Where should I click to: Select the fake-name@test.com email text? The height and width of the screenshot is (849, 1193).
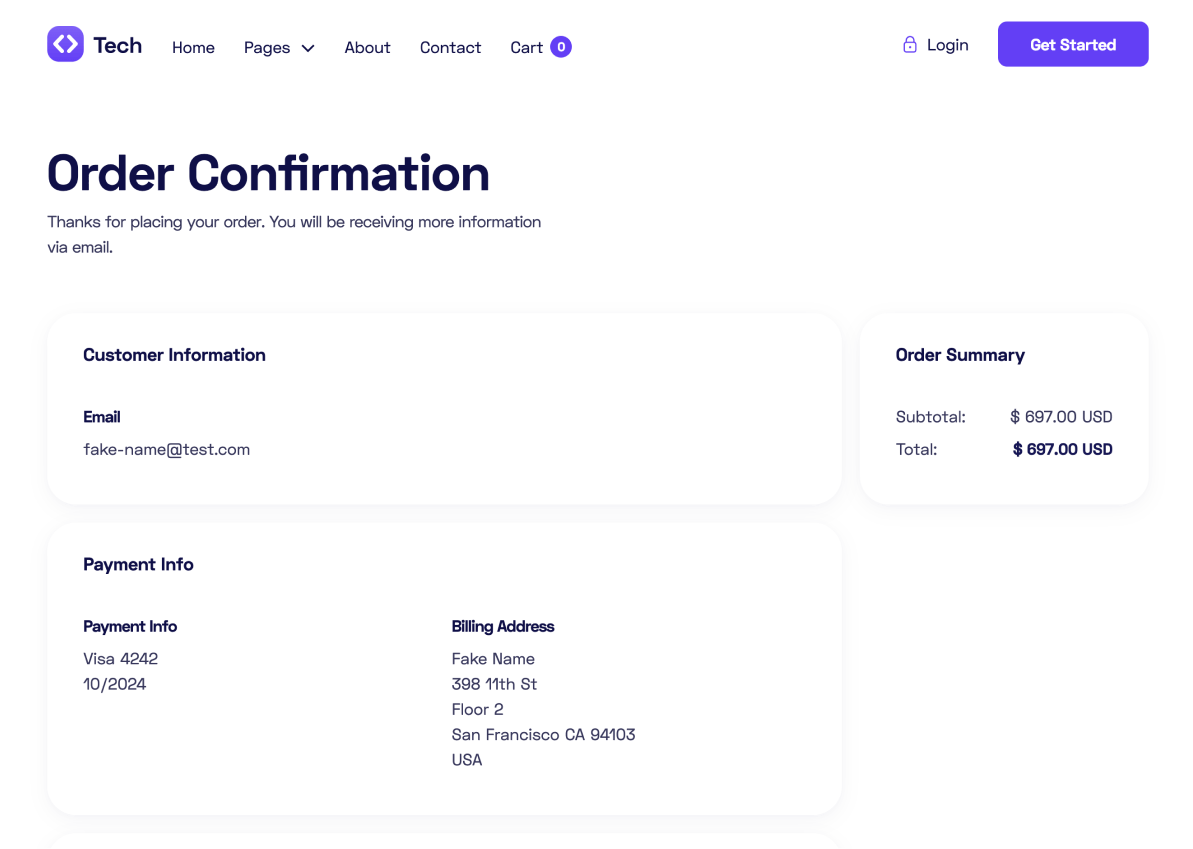166,450
